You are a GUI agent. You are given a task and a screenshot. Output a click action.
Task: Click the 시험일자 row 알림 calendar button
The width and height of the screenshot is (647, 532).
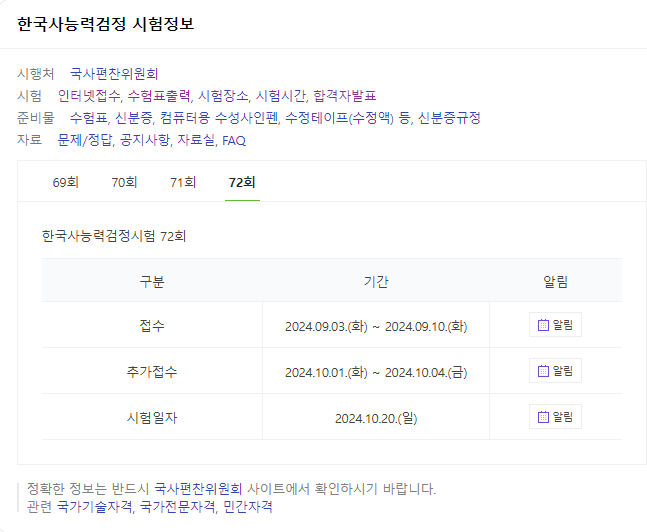555,417
